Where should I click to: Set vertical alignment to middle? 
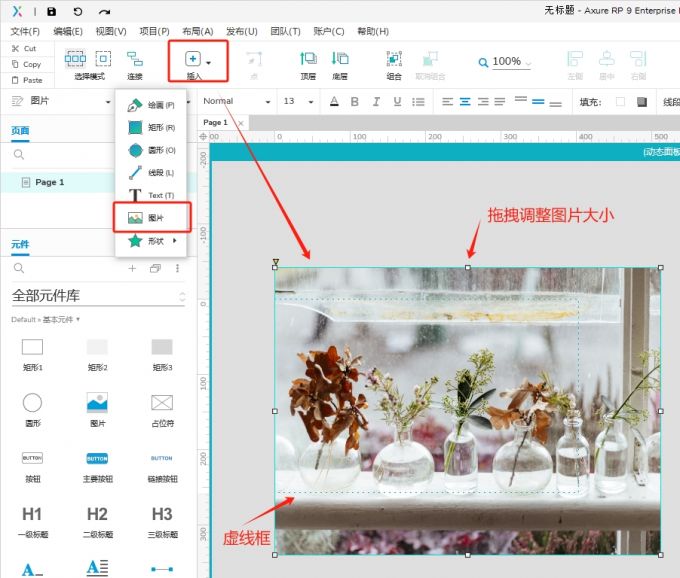(x=538, y=102)
